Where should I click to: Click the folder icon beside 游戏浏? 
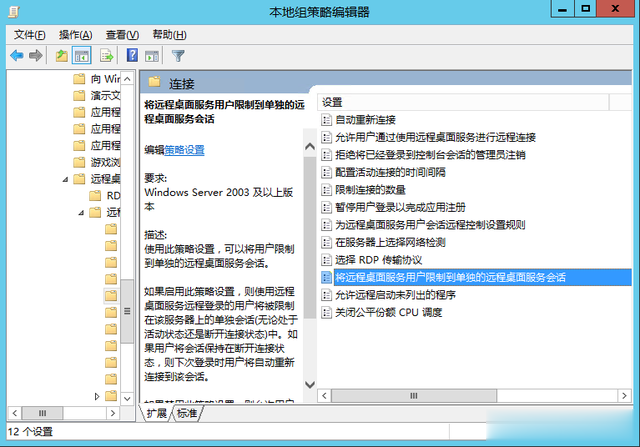(x=79, y=162)
